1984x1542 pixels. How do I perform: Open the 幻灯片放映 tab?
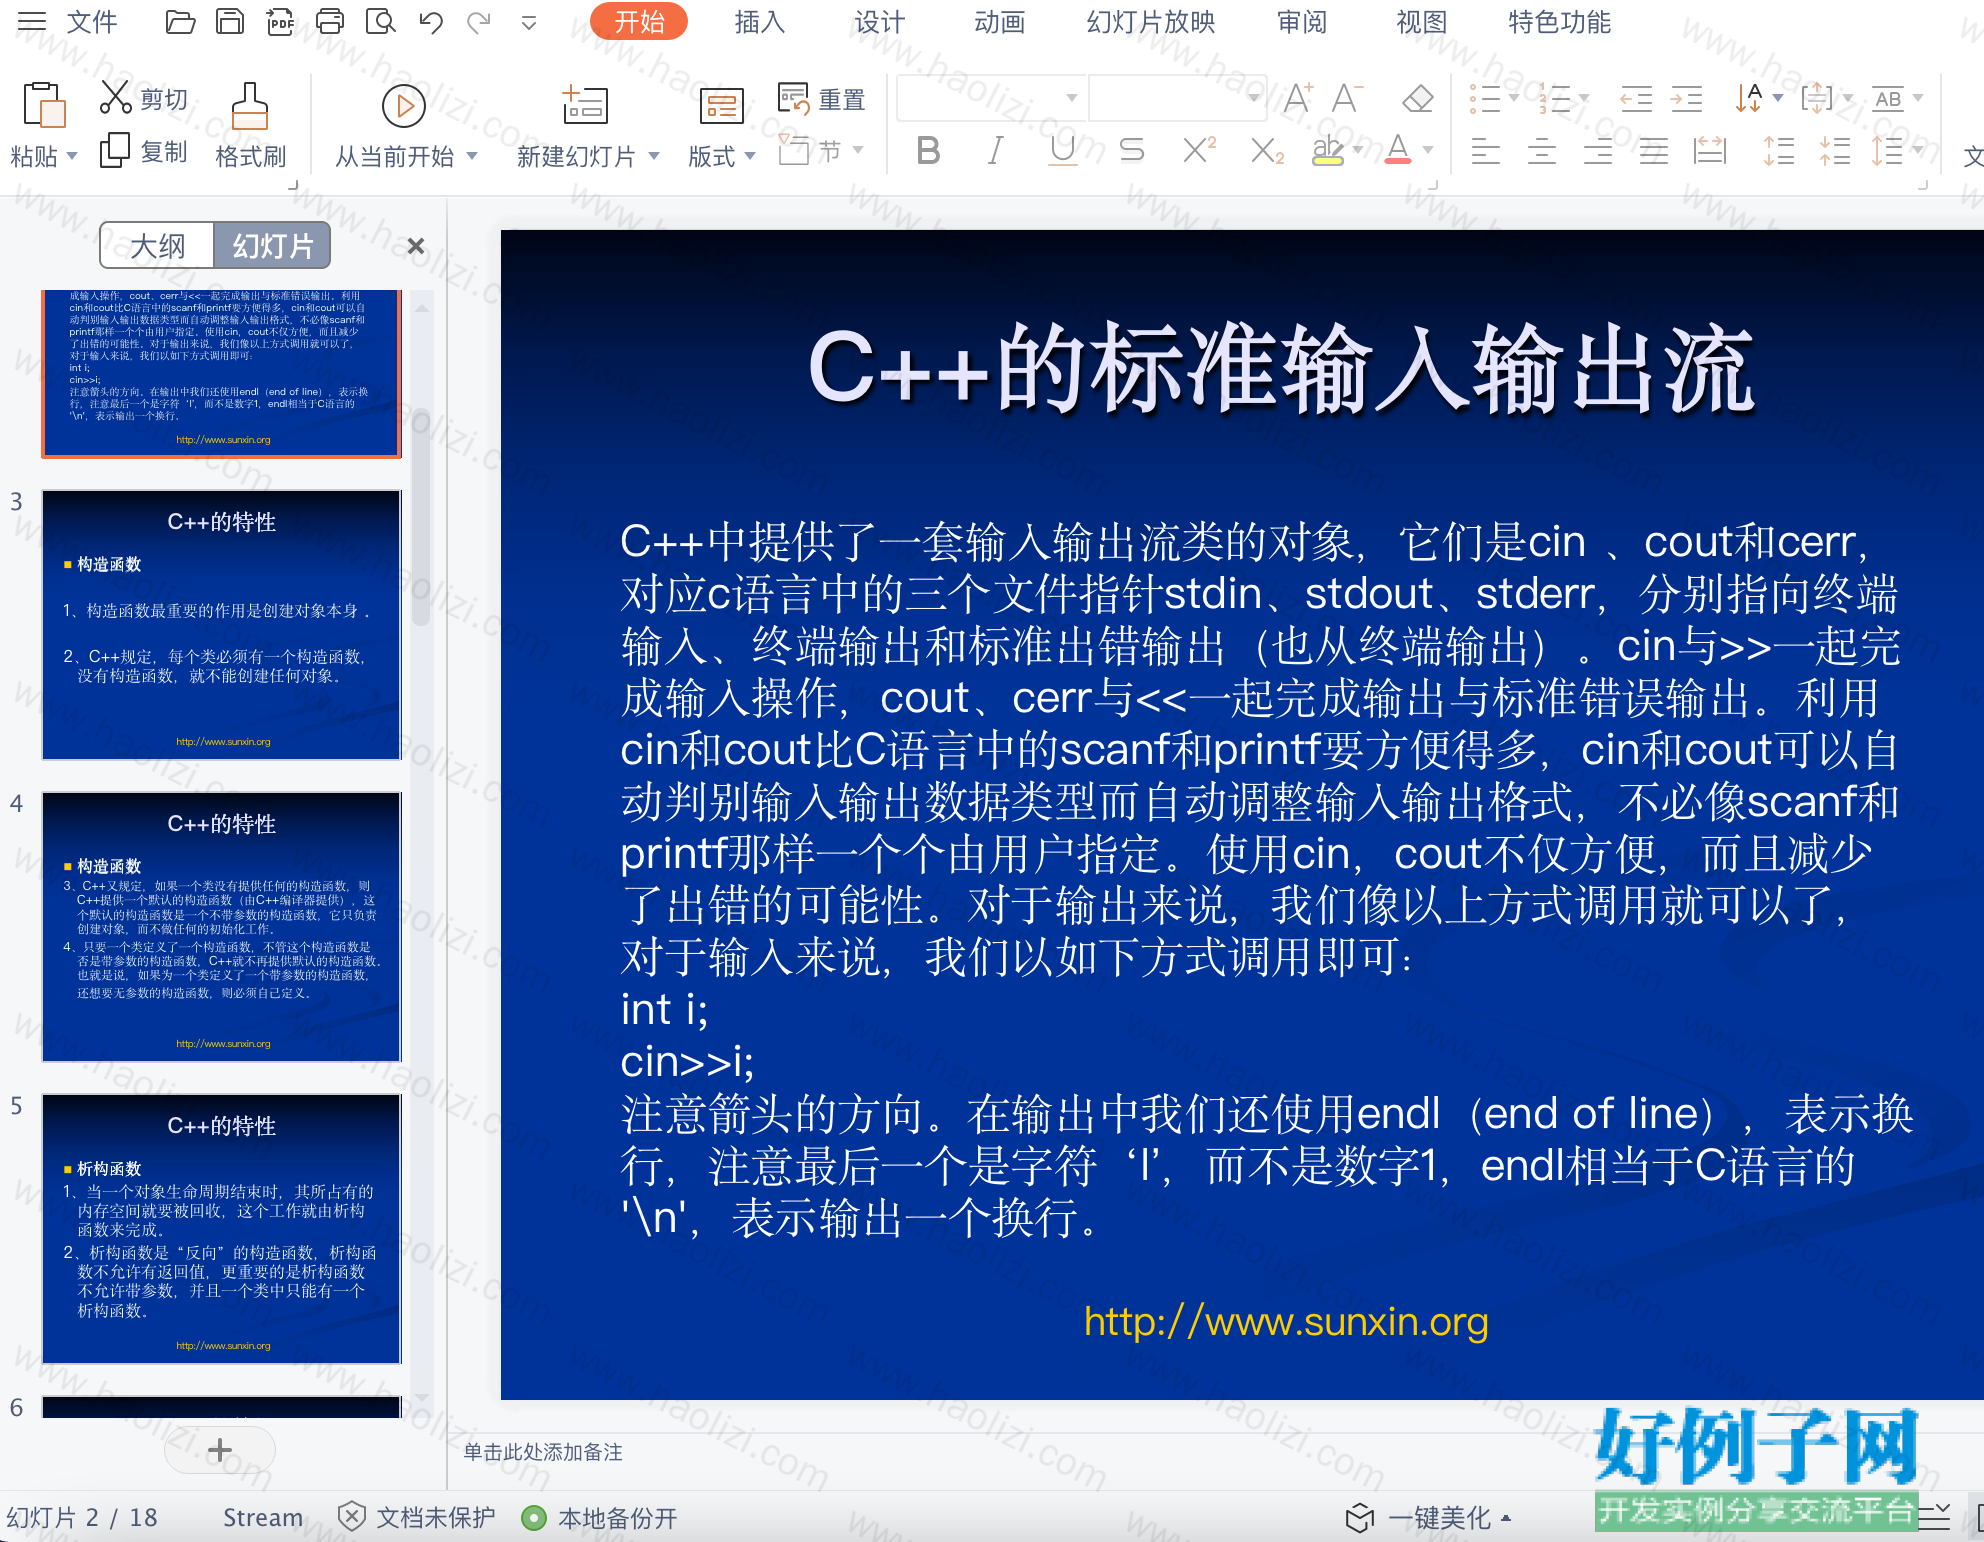[x=1151, y=21]
